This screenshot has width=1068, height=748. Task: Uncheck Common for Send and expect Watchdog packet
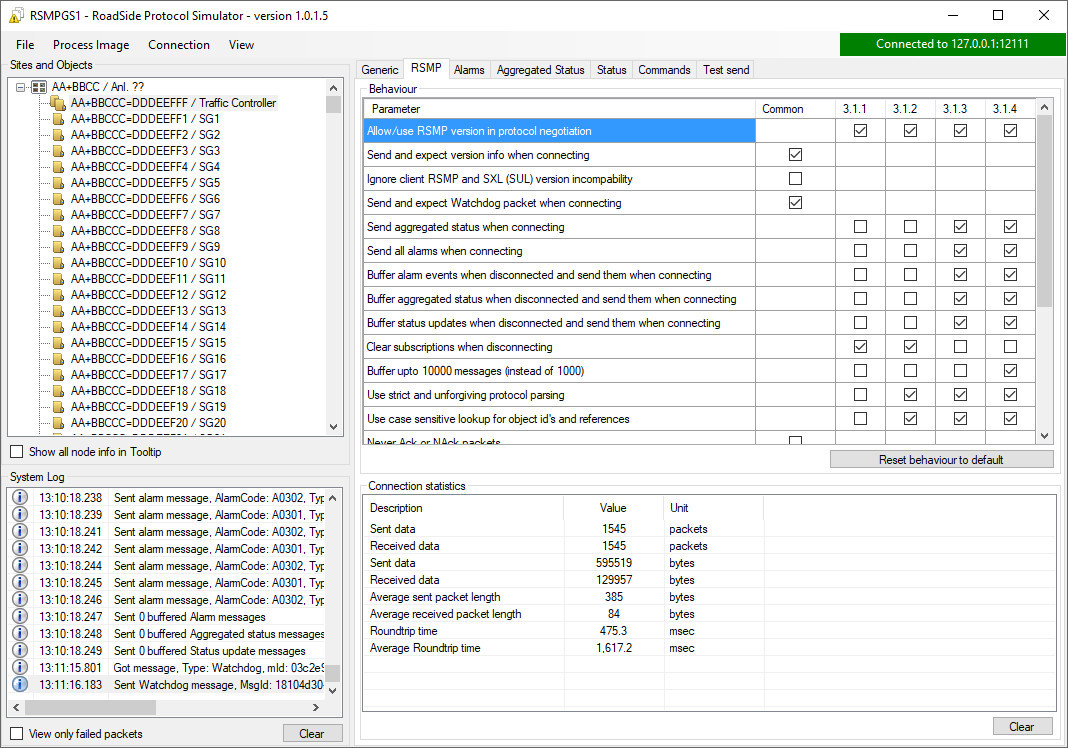[x=795, y=203]
